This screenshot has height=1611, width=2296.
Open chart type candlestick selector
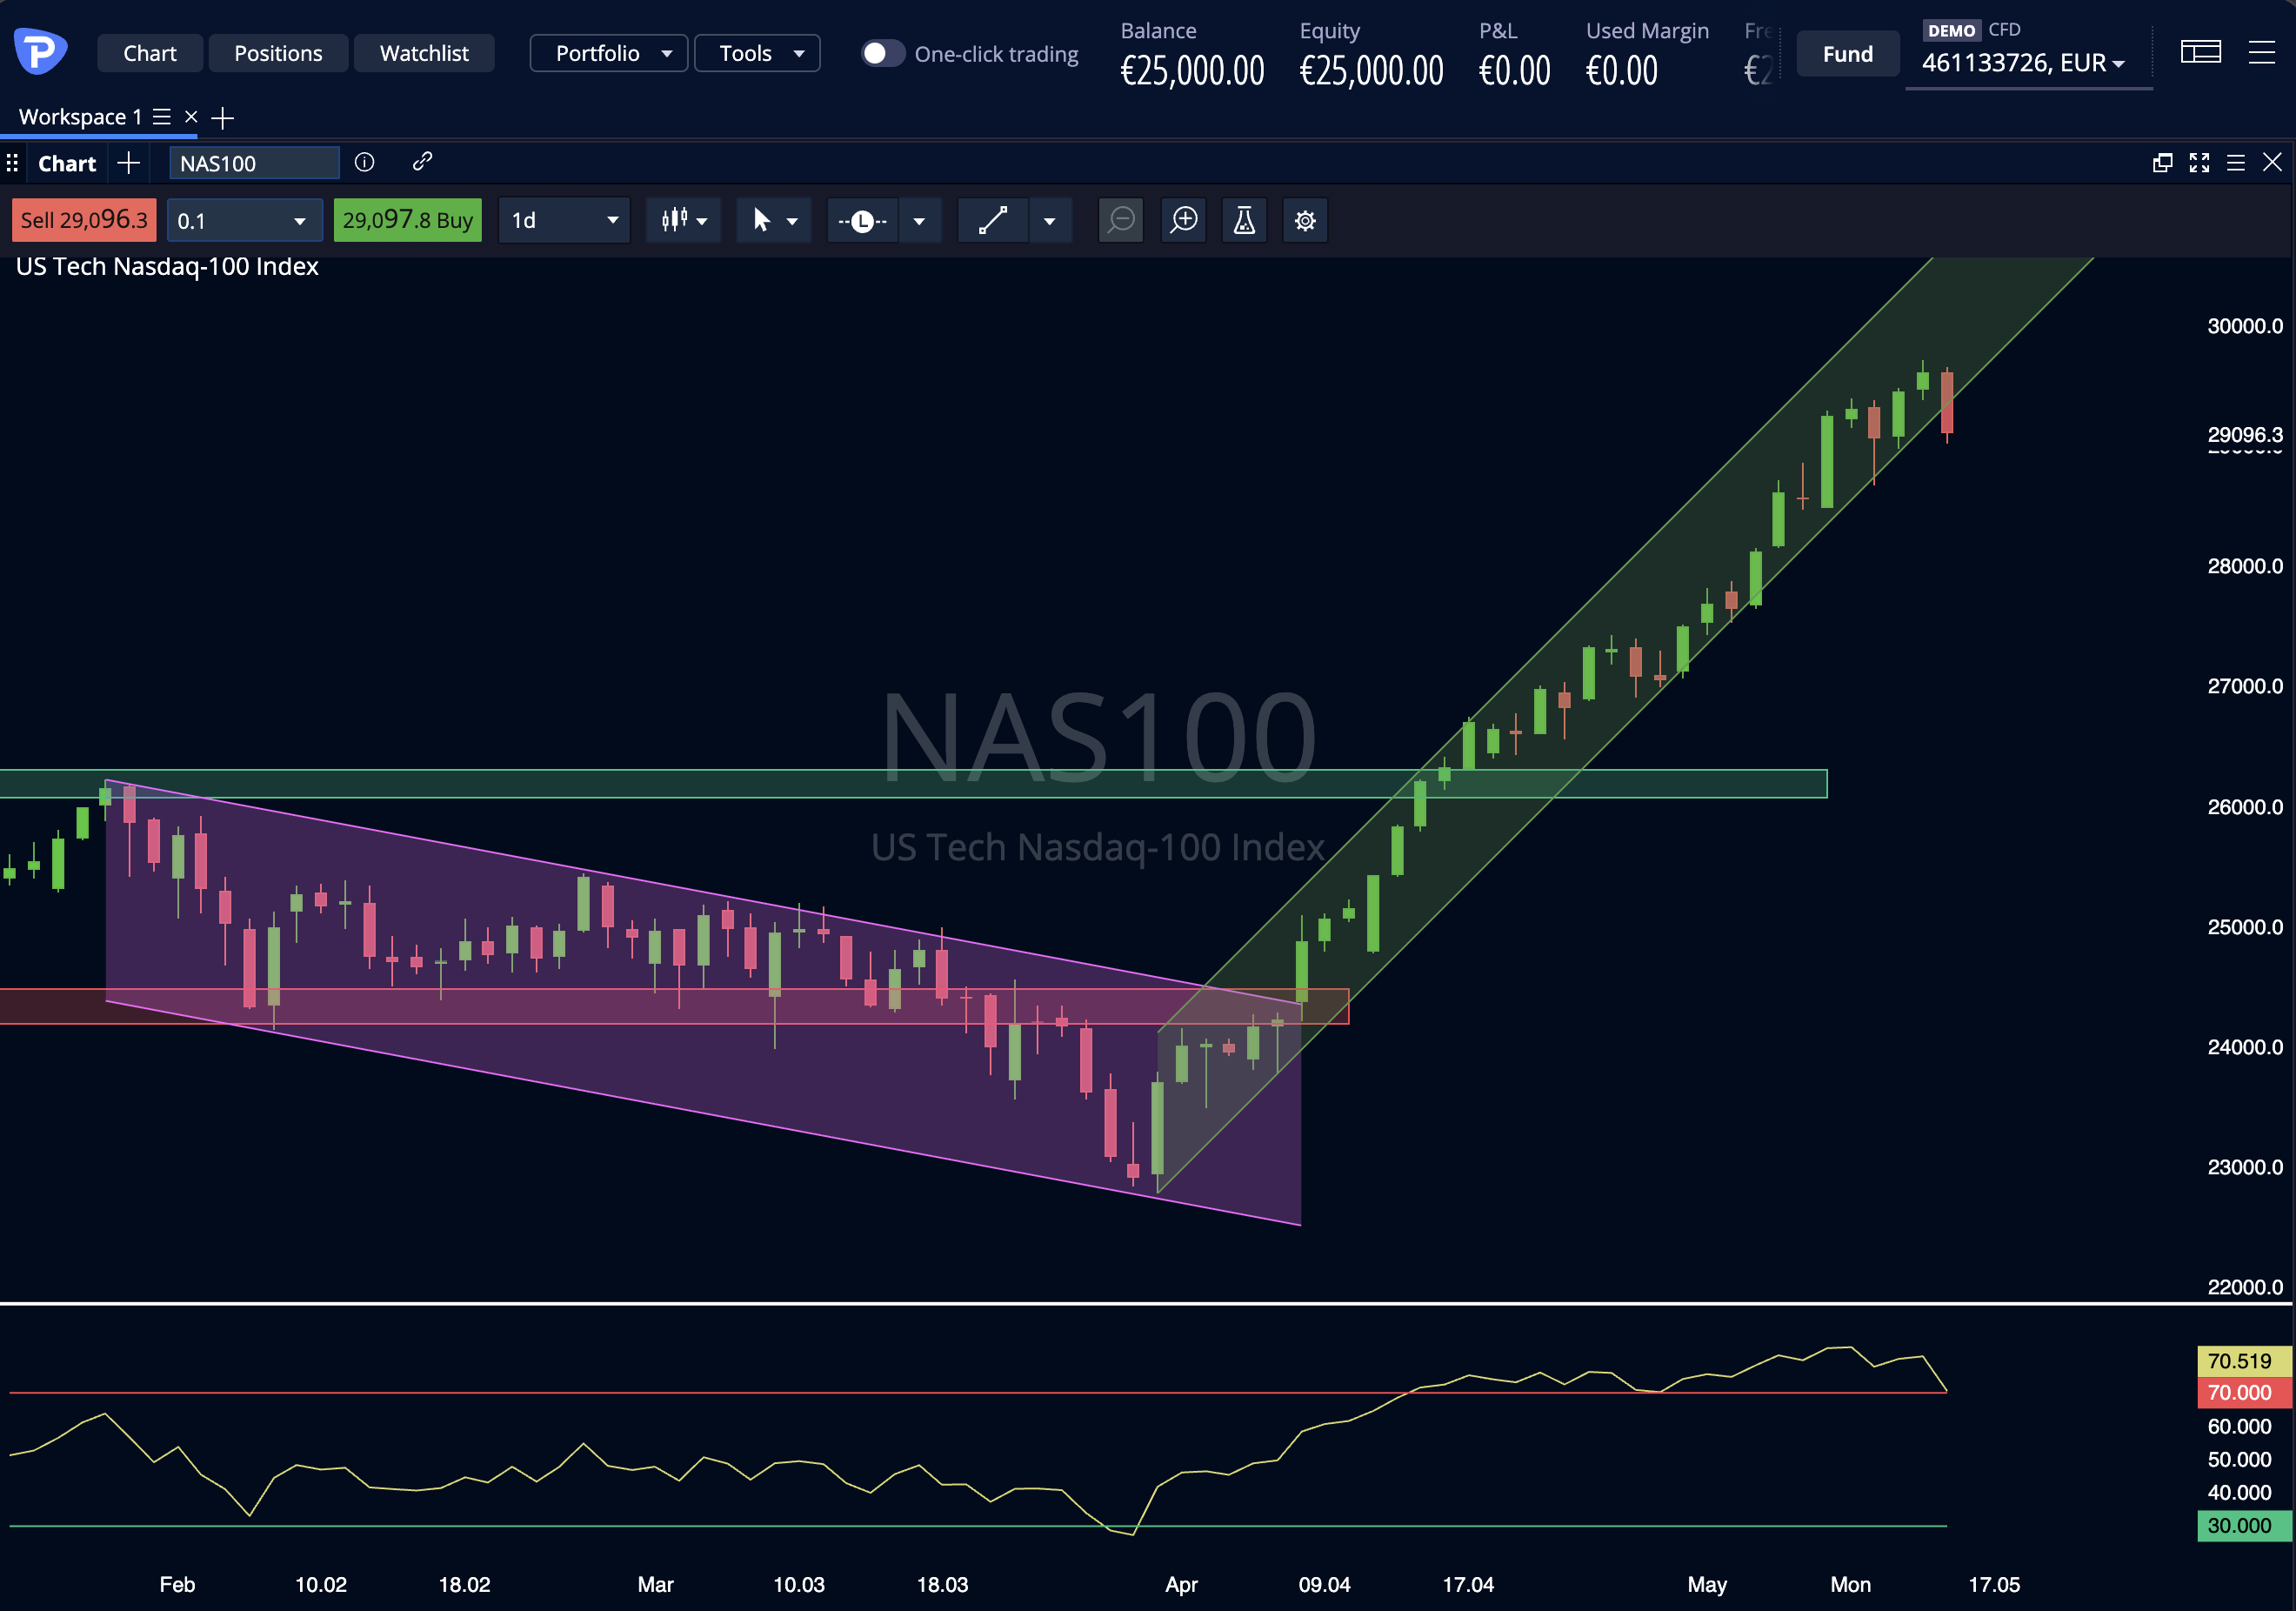684,220
